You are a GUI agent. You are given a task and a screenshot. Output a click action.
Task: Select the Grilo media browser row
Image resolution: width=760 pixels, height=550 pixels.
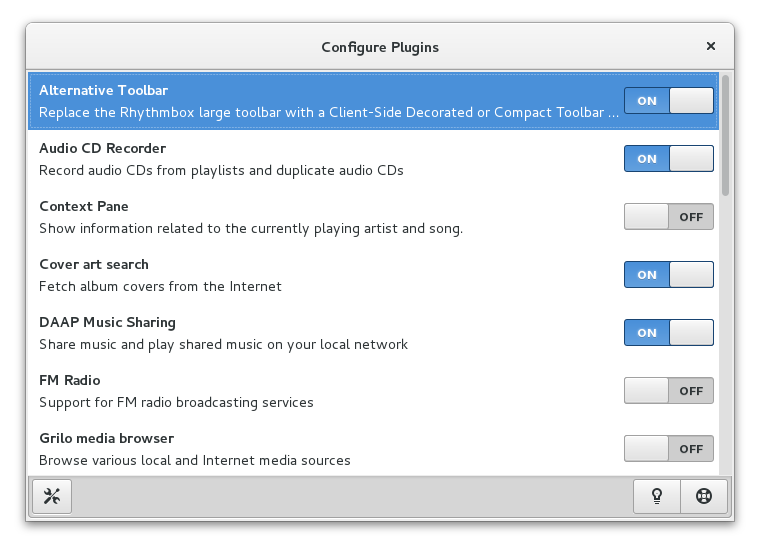point(373,449)
